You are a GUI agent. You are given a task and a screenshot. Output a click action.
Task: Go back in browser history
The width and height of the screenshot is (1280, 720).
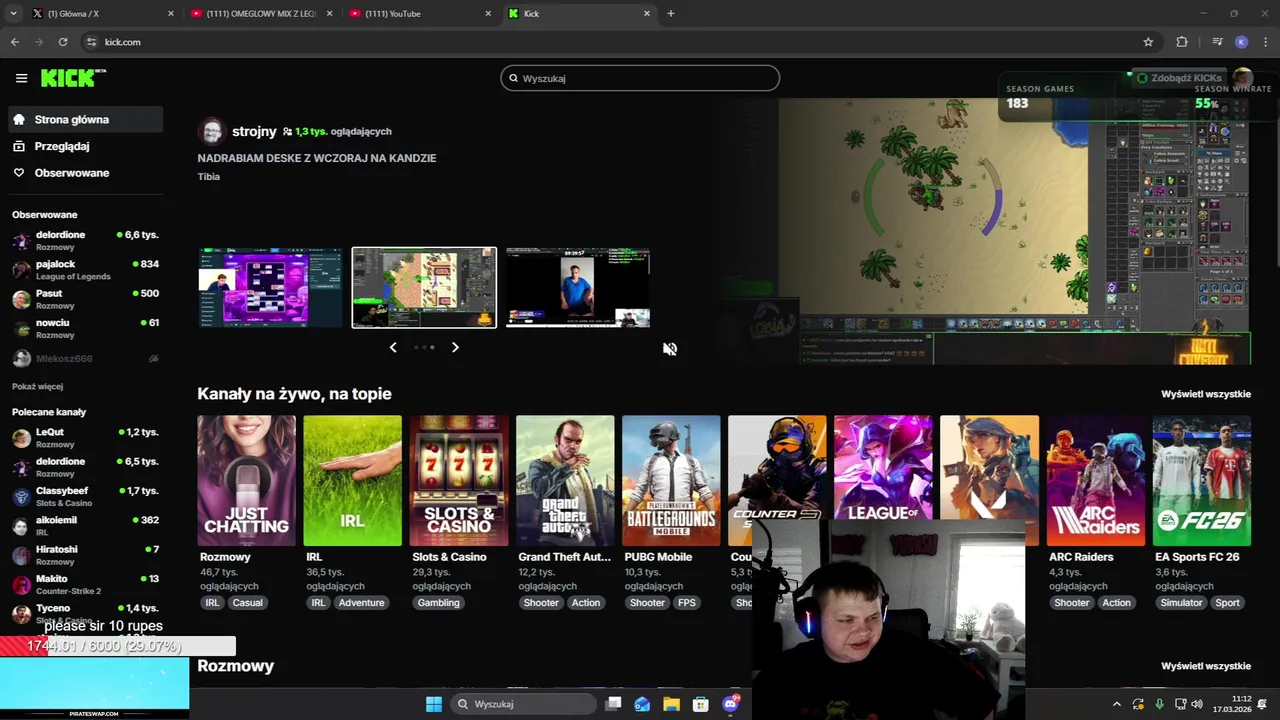point(15,42)
